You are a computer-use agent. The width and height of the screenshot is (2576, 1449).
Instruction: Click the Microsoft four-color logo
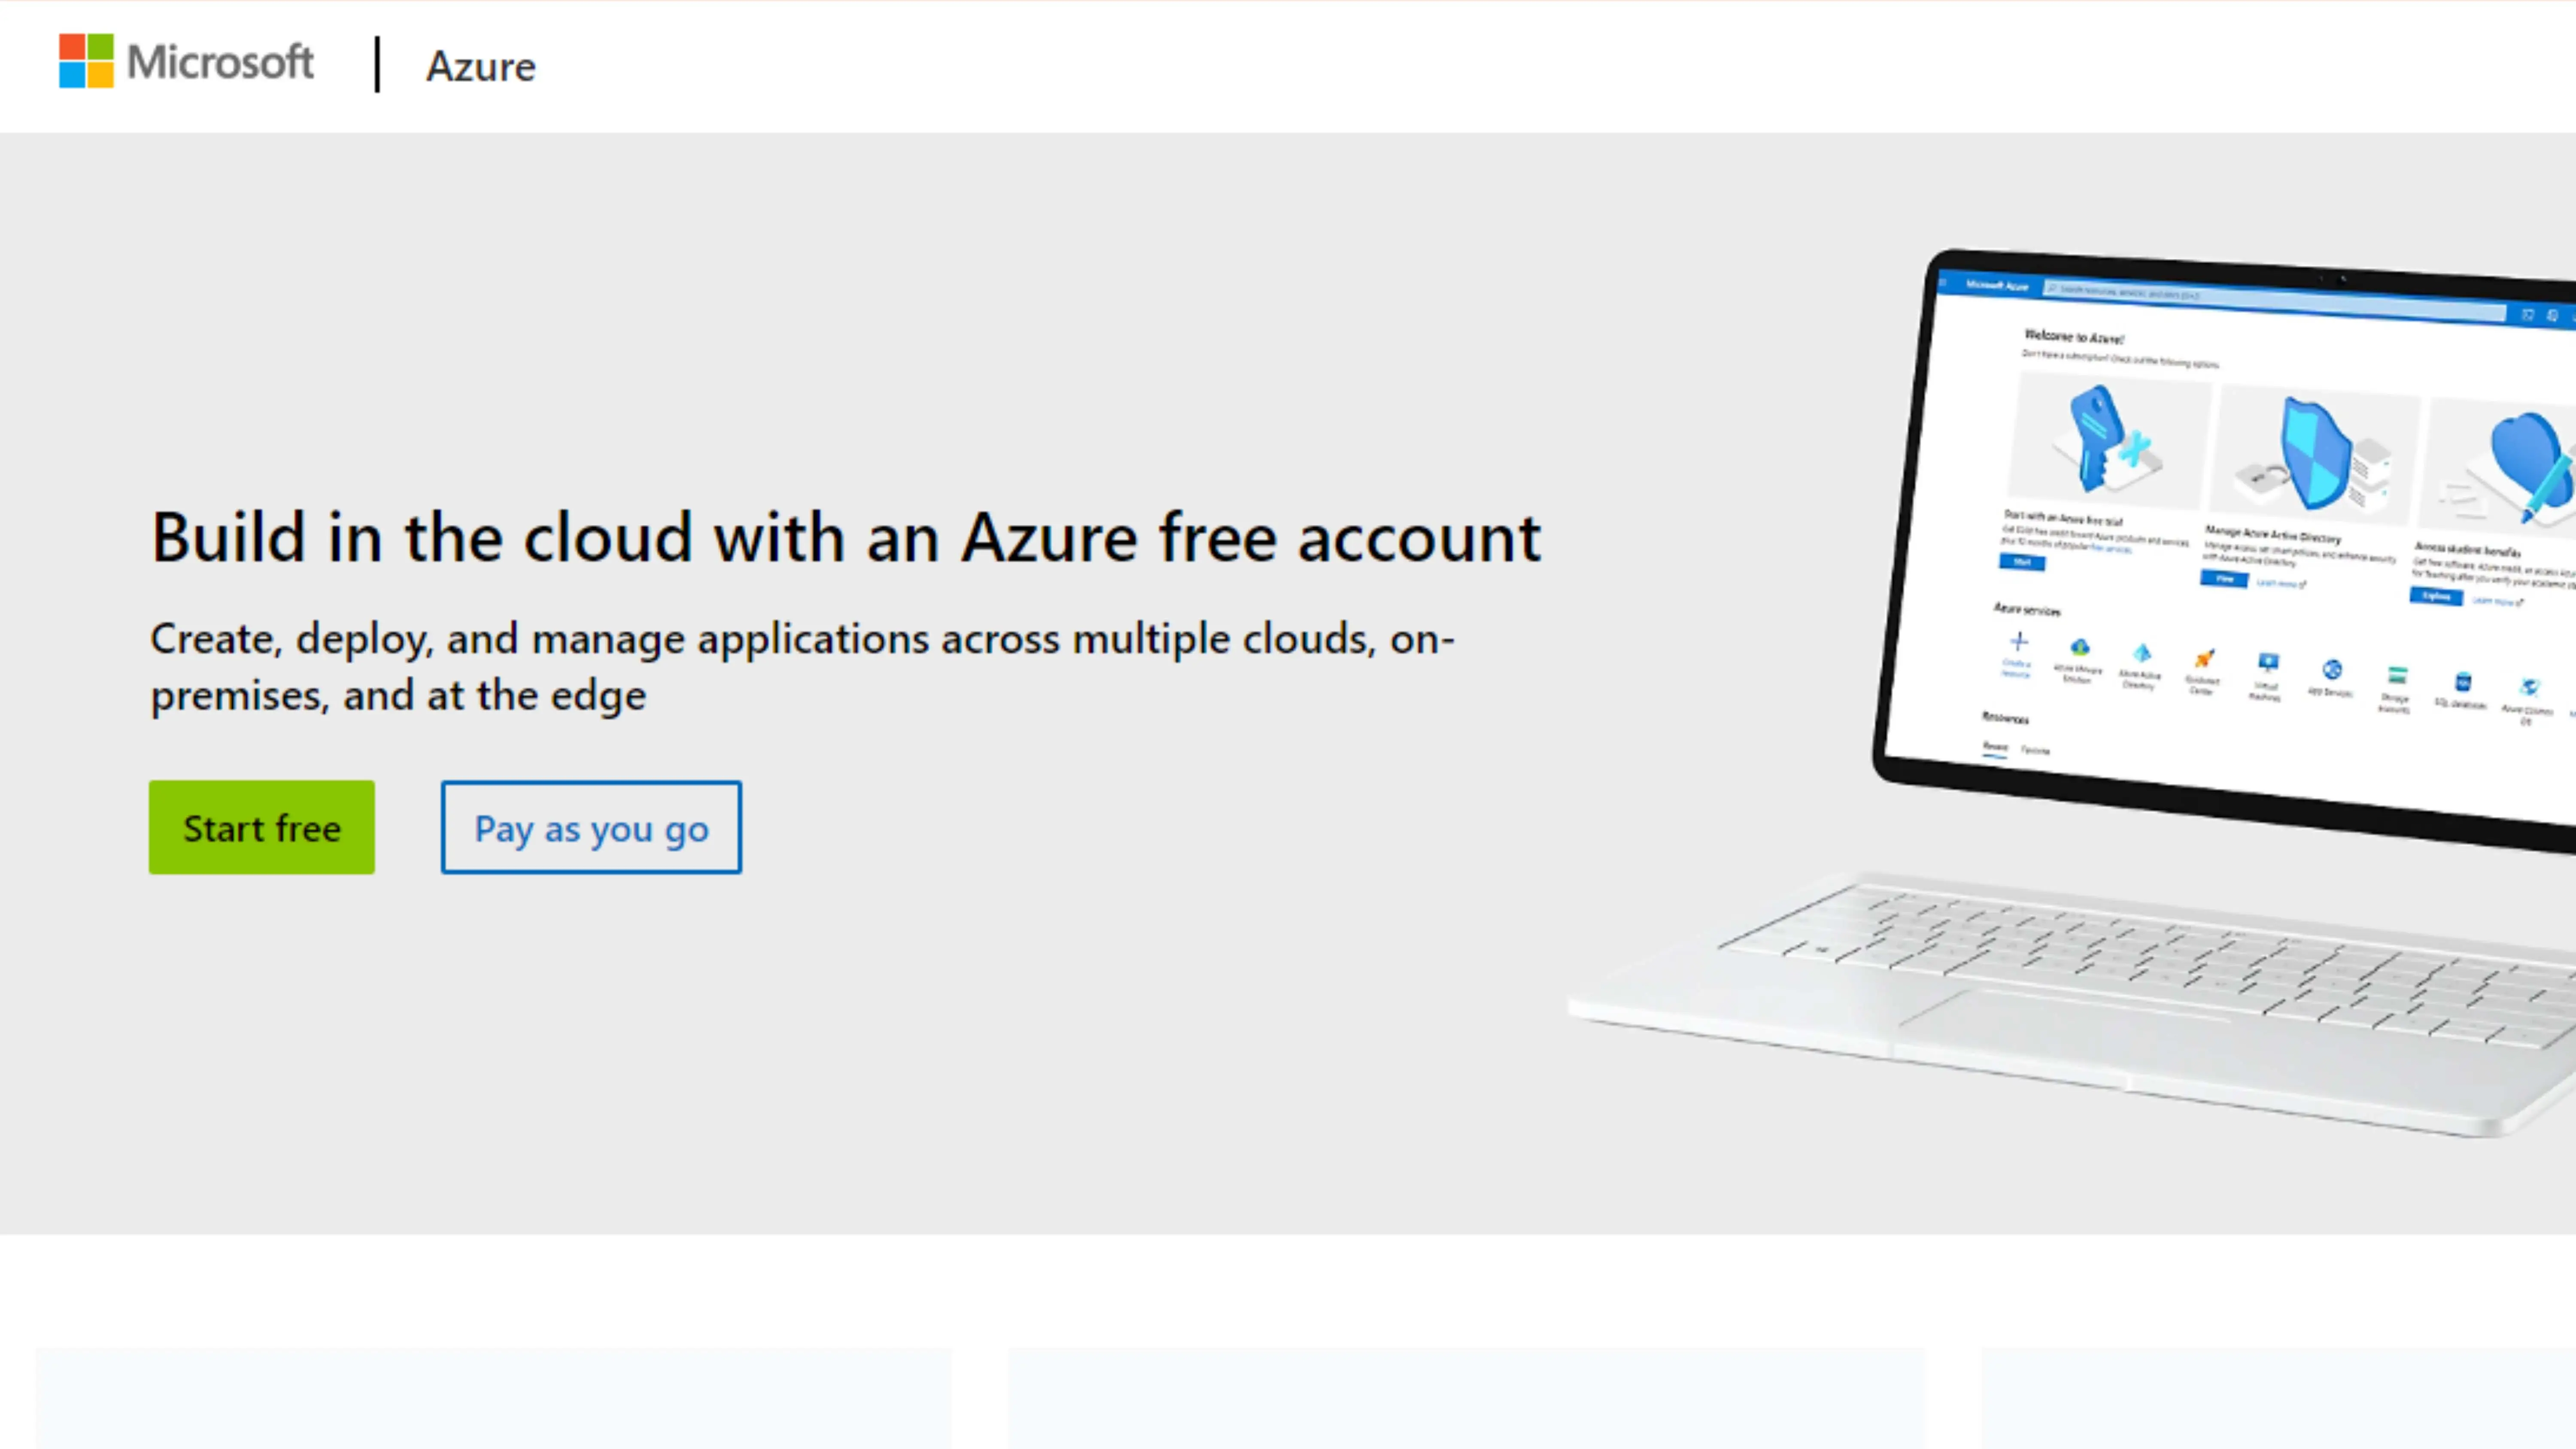coord(86,61)
